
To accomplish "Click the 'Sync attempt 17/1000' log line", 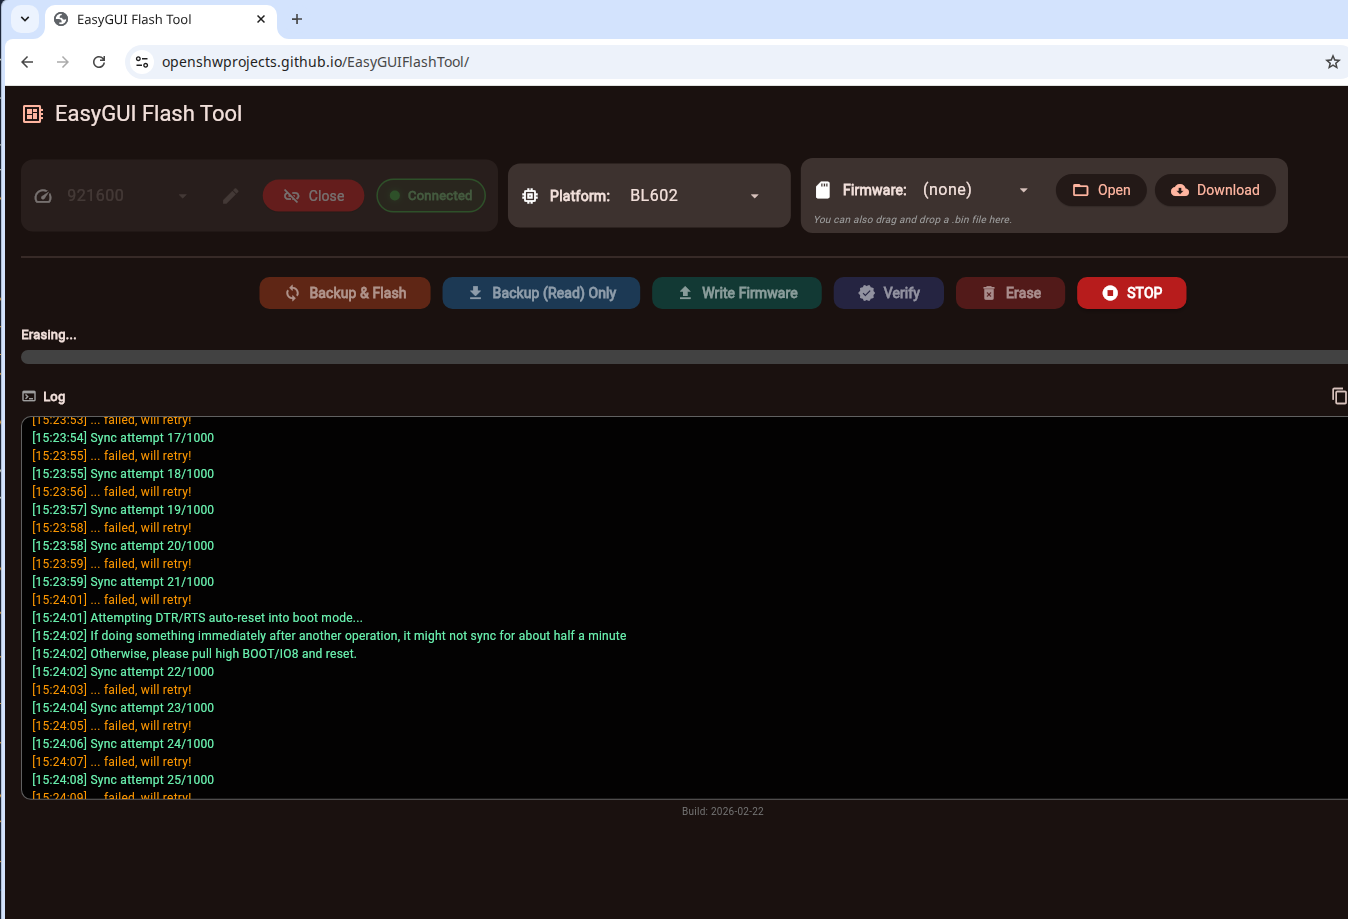I will click(x=123, y=438).
